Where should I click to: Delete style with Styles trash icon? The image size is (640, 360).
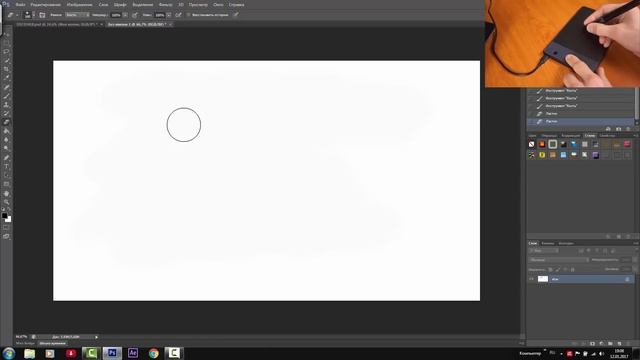pyautogui.click(x=628, y=237)
